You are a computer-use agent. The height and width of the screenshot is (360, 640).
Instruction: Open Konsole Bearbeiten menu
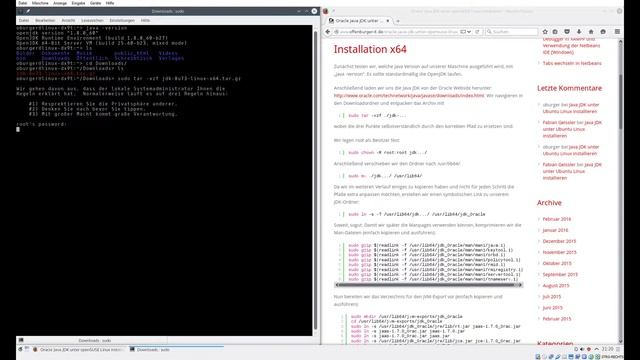pyautogui.click(x=45, y=20)
